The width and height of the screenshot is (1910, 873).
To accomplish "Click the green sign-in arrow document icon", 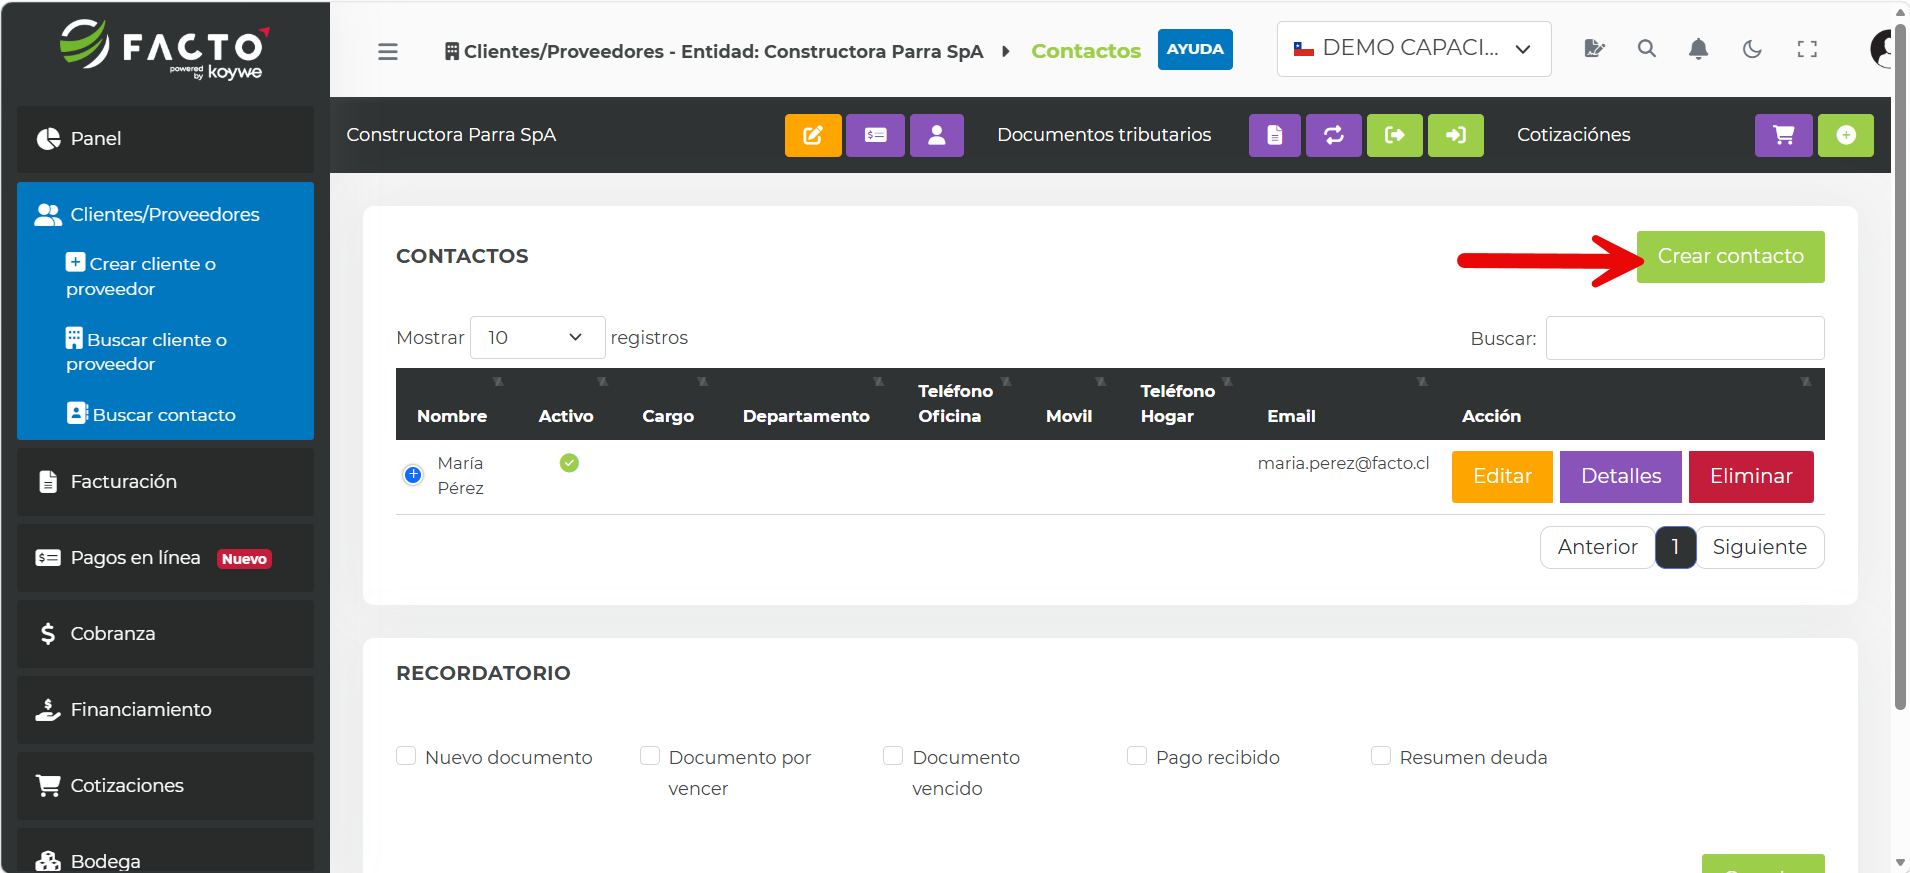I will pos(1456,135).
